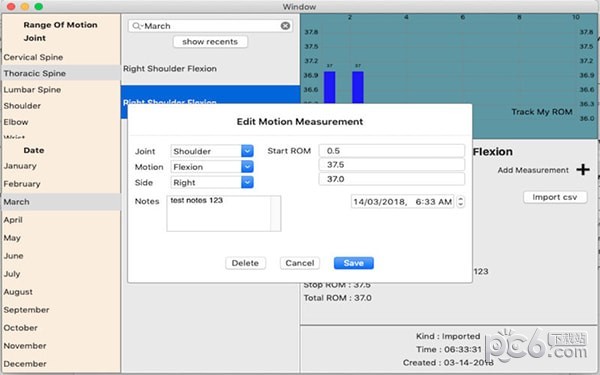
Task: Select Lumbar Spine in joint list
Action: pyautogui.click(x=61, y=90)
